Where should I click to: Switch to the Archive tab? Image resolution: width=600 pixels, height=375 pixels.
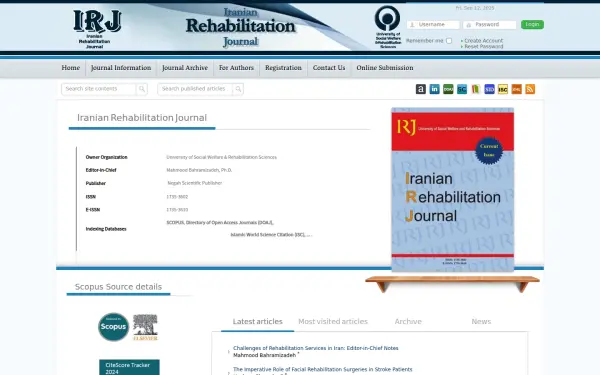408,322
